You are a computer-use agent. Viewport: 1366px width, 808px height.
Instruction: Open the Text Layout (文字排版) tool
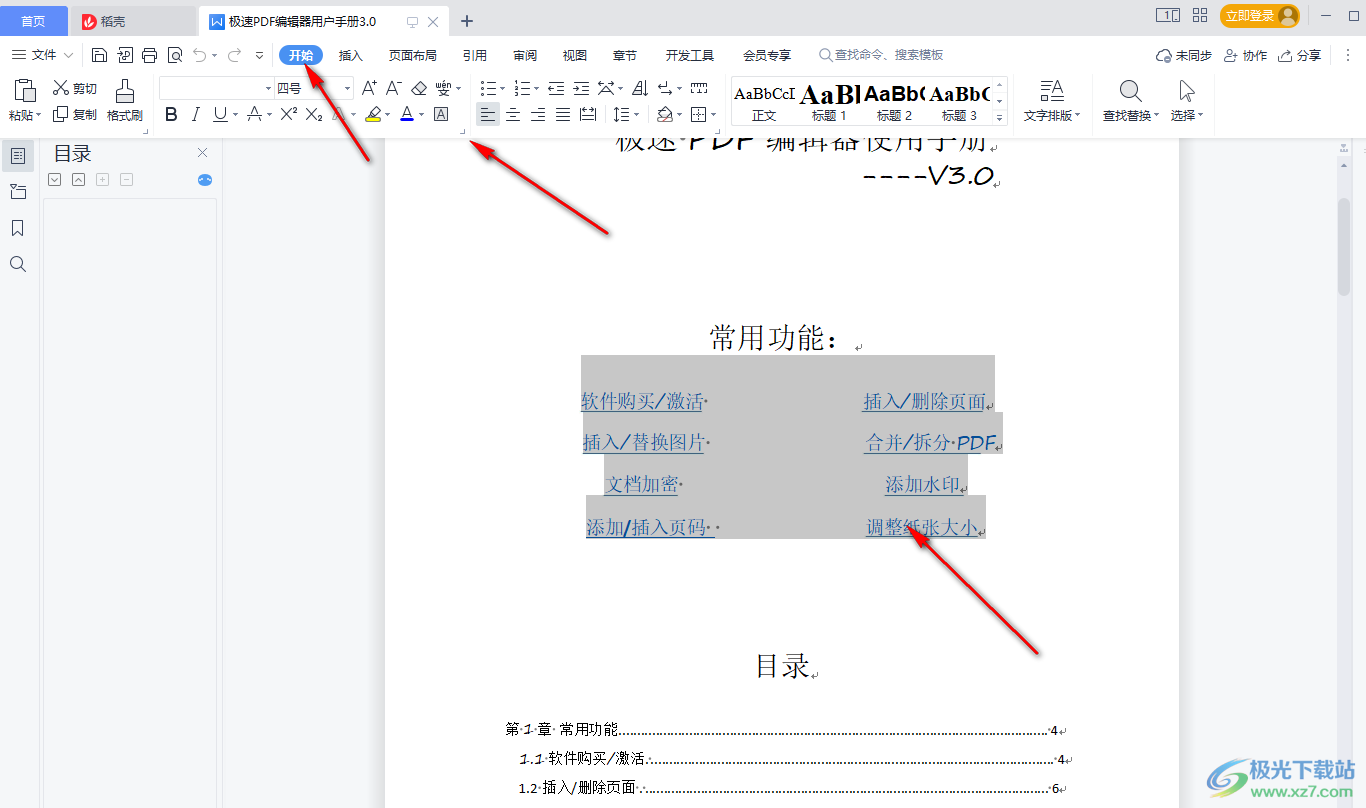coord(1052,101)
